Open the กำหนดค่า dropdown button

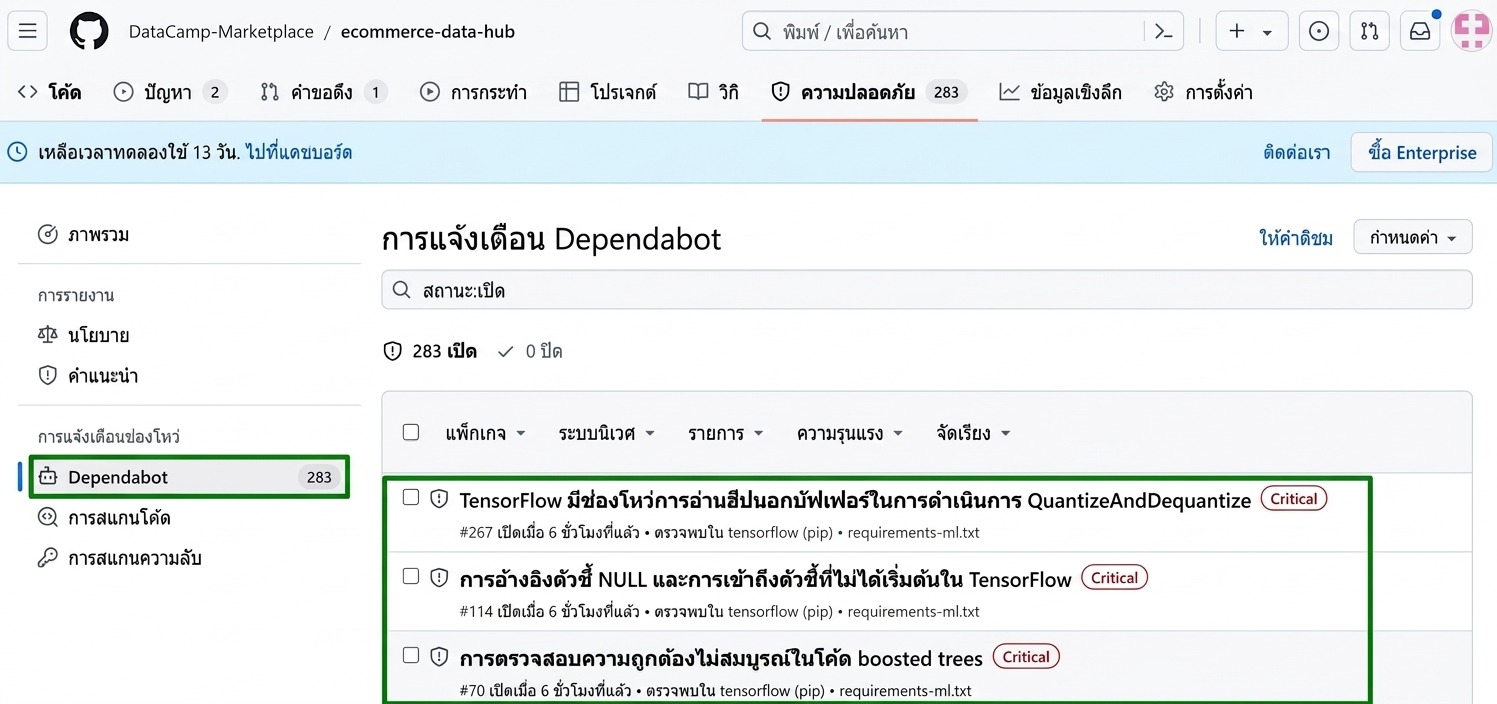(x=1413, y=238)
